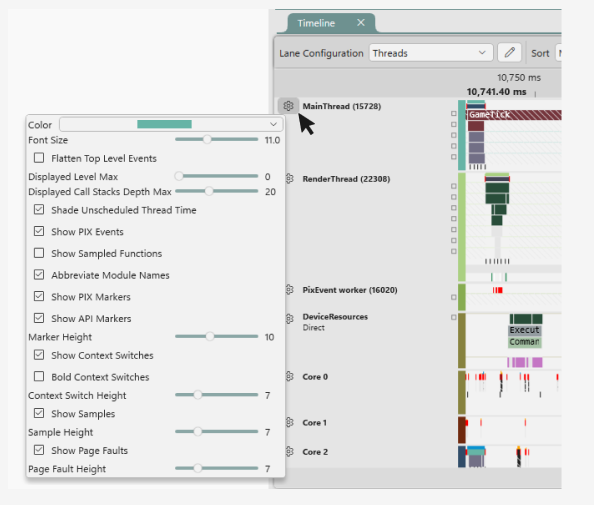The image size is (594, 505).
Task: Click the 10,741.40 ms time marker
Action: point(496,92)
